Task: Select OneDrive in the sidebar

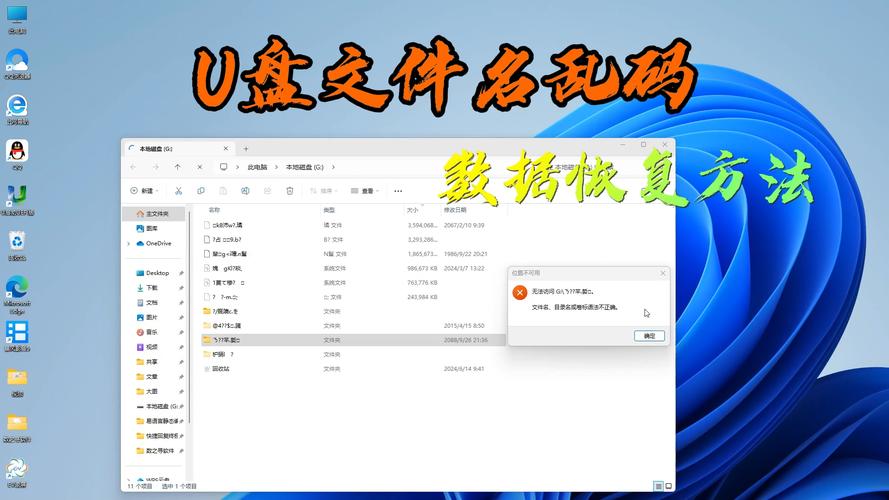Action: [154, 243]
